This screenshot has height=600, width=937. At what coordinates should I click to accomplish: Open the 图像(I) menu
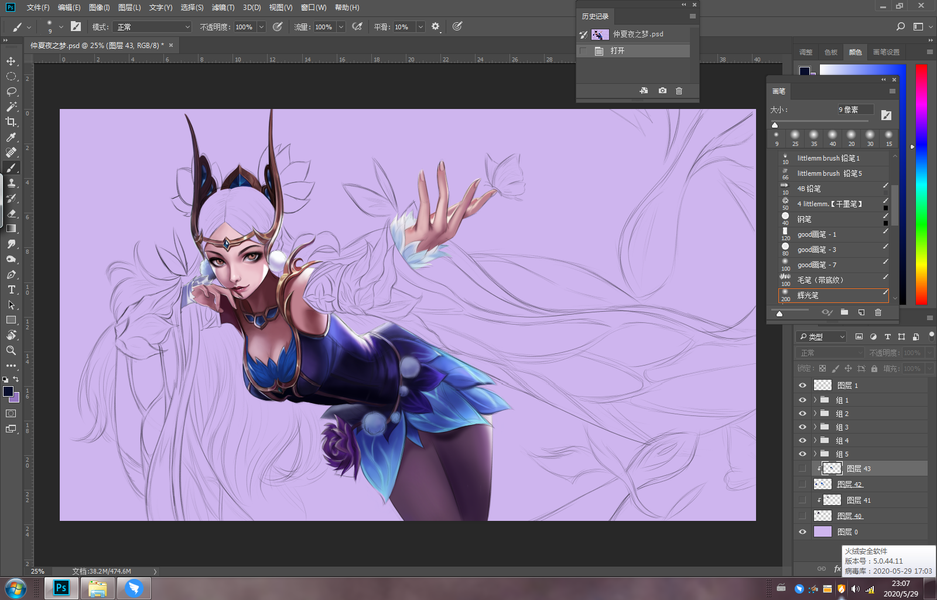(99, 8)
